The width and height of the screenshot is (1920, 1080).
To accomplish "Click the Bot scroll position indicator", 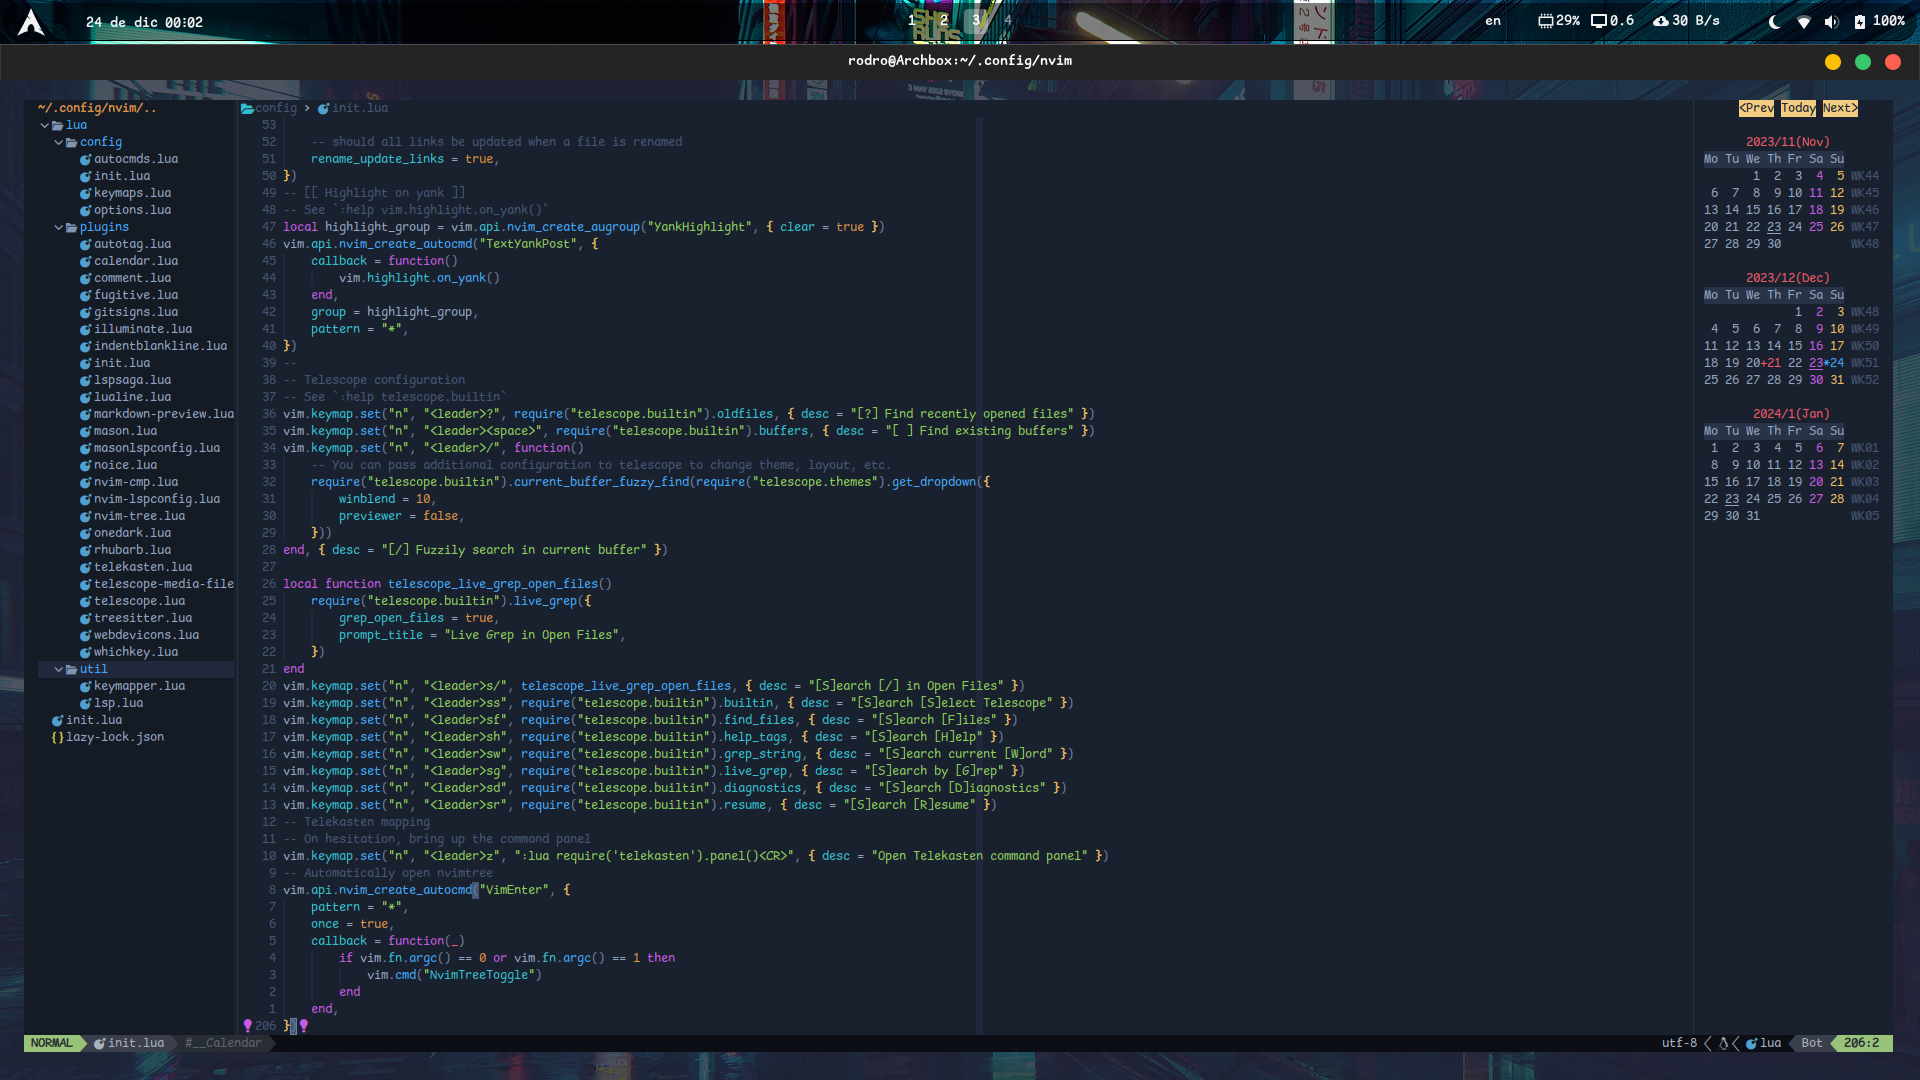I will [x=1812, y=1043].
